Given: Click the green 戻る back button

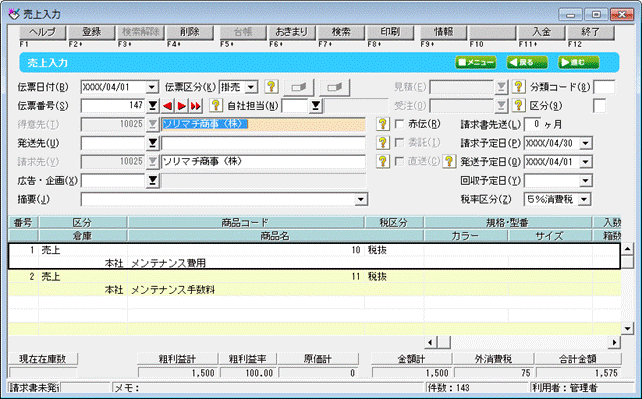Looking at the screenshot, I should [x=527, y=63].
